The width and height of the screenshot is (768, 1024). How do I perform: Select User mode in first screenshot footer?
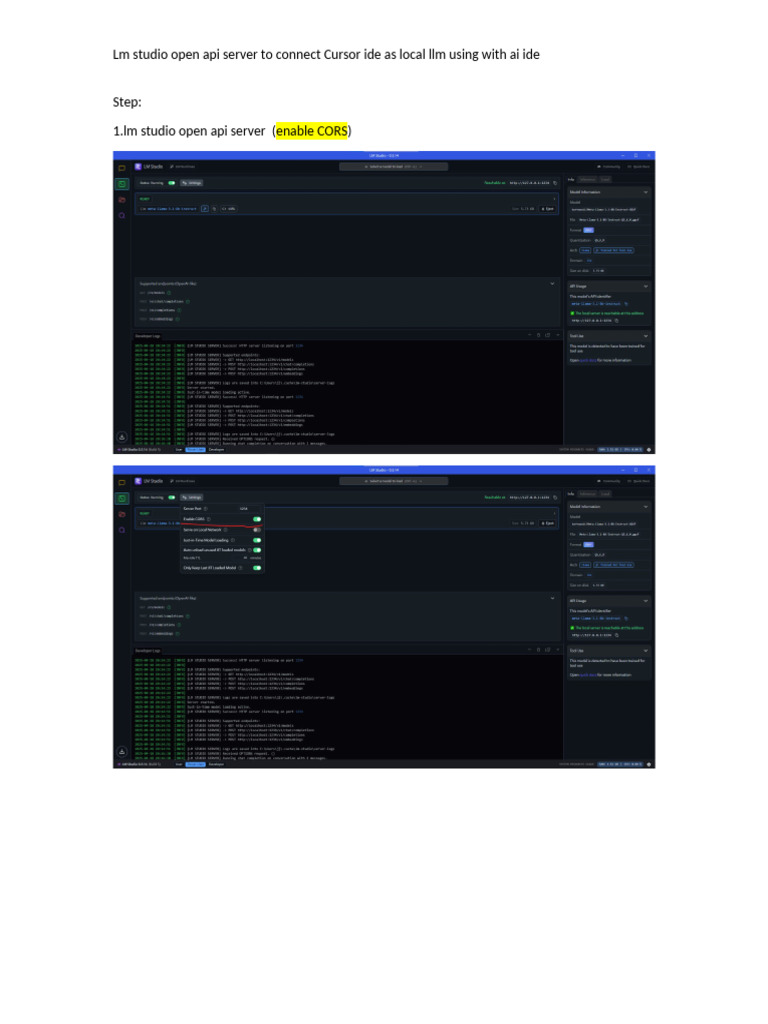(x=179, y=449)
